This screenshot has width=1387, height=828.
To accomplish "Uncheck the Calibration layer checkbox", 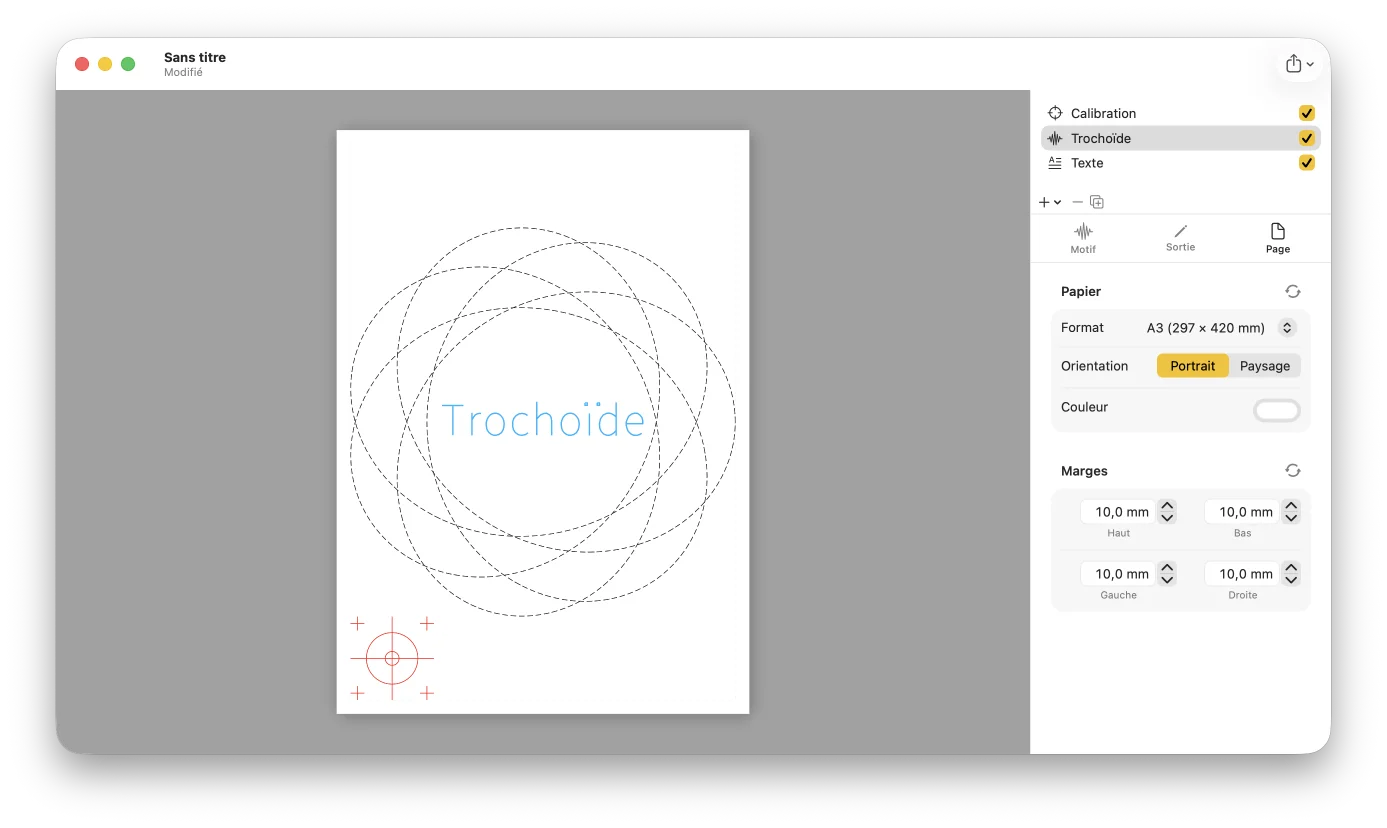I will (x=1306, y=113).
